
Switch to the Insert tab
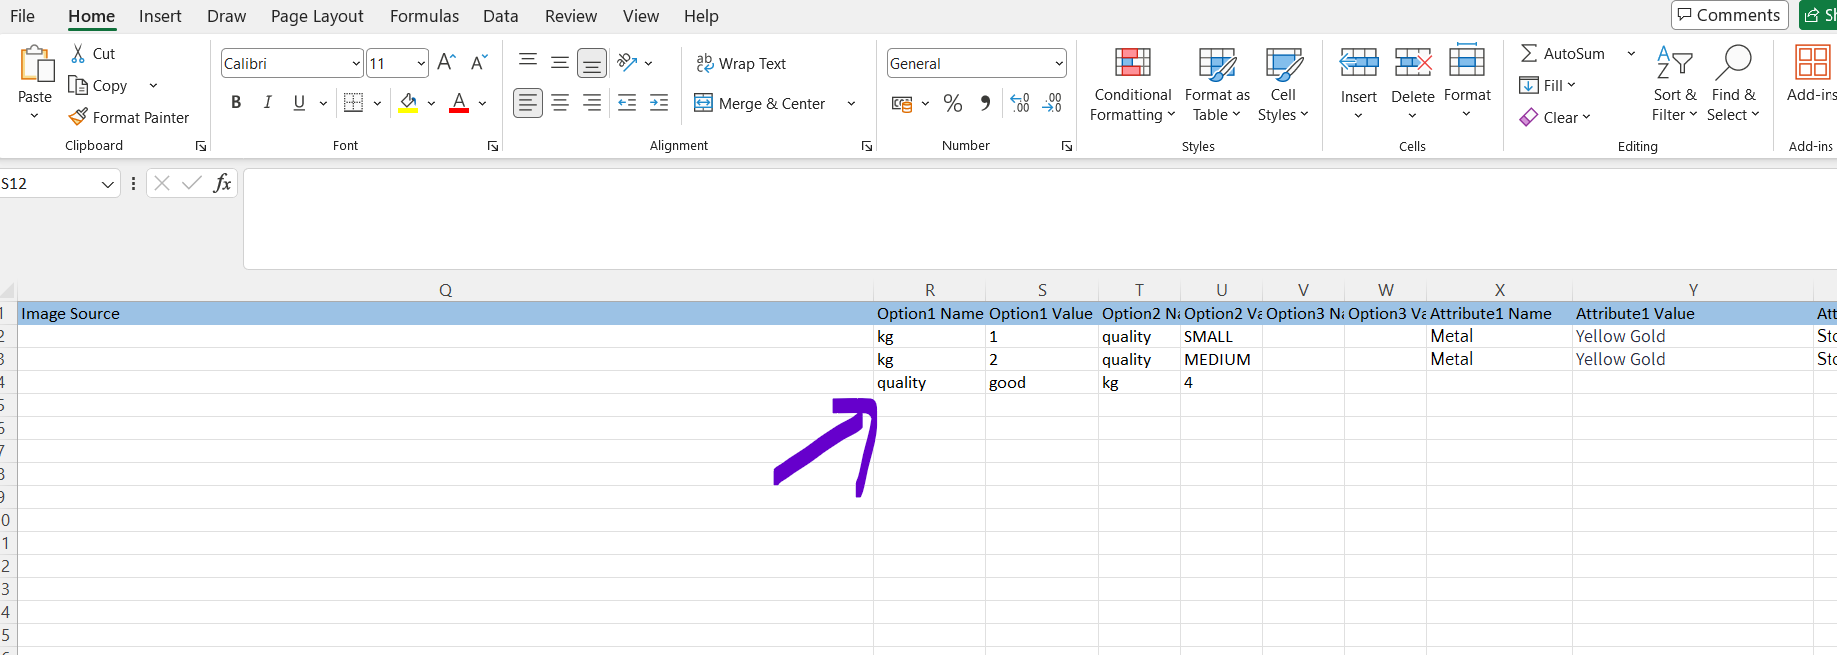[160, 16]
